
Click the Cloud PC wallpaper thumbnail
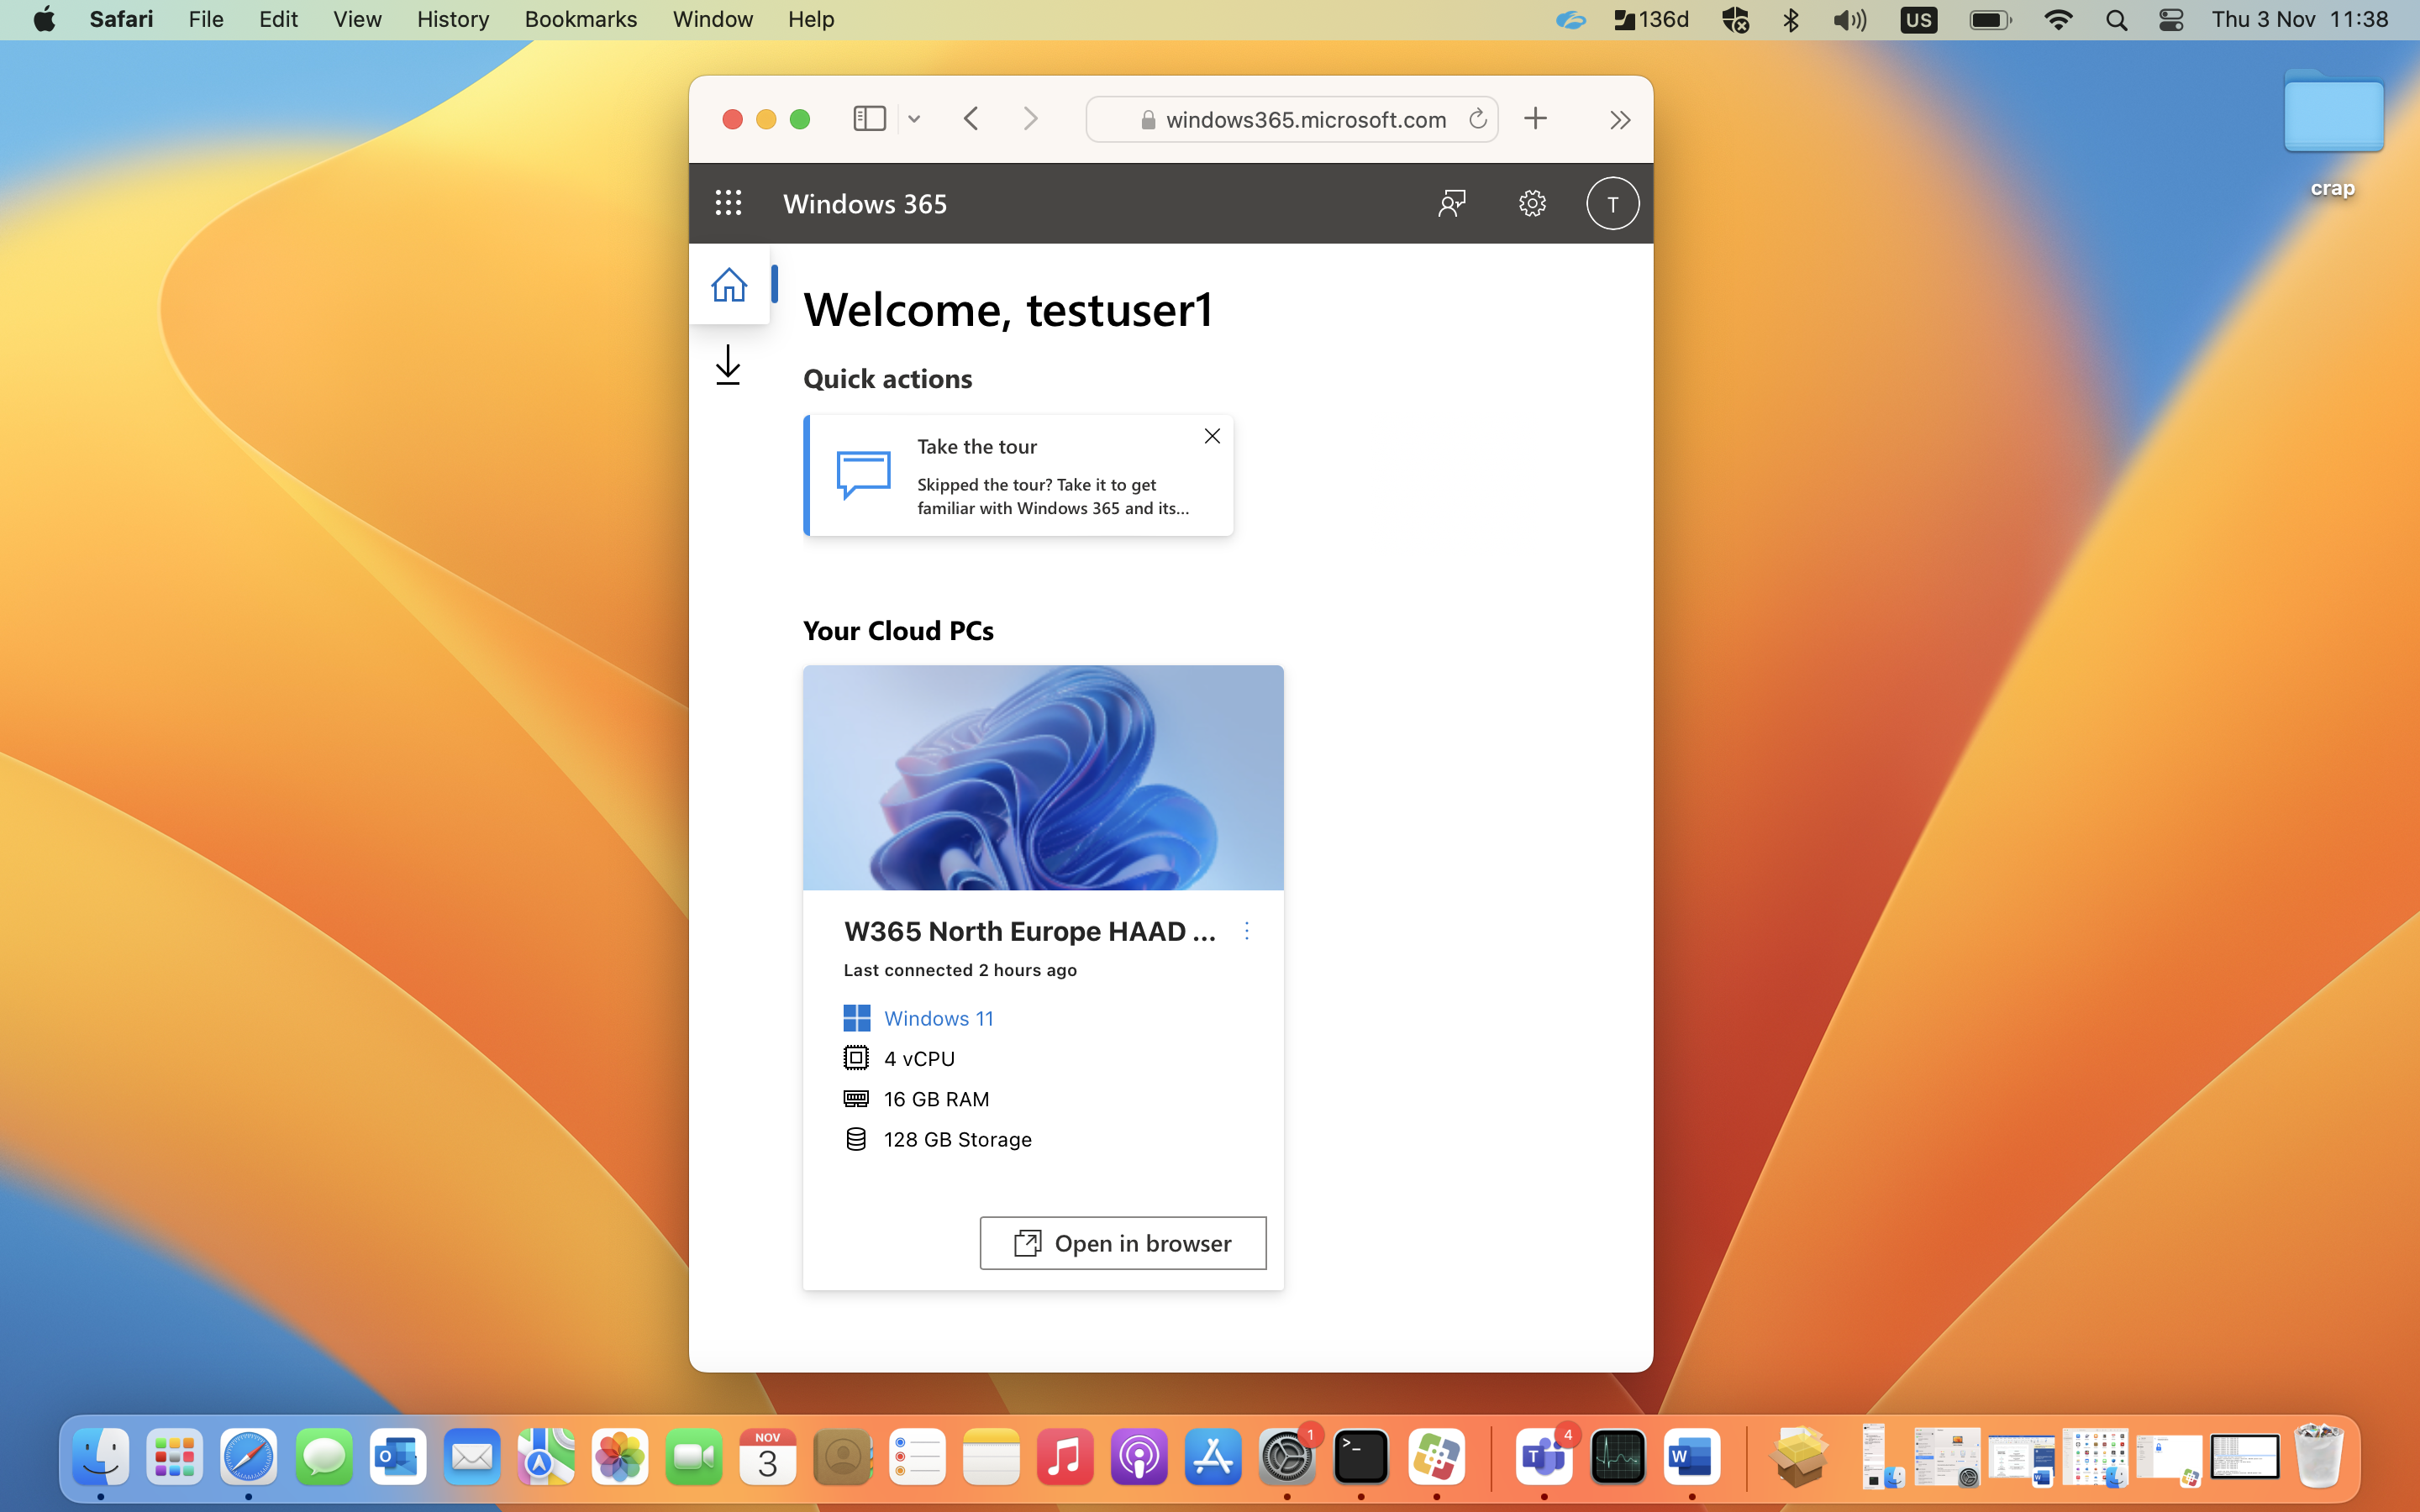point(1043,778)
